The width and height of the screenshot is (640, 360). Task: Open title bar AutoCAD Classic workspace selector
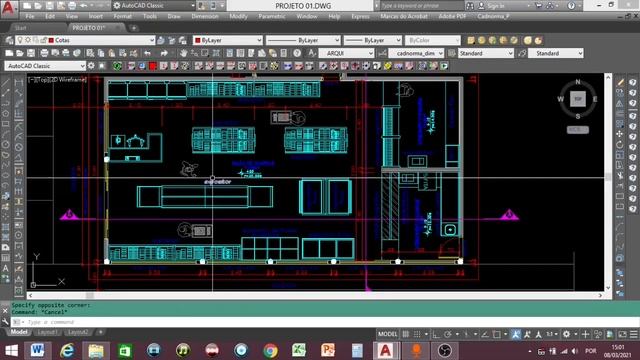pos(153,6)
